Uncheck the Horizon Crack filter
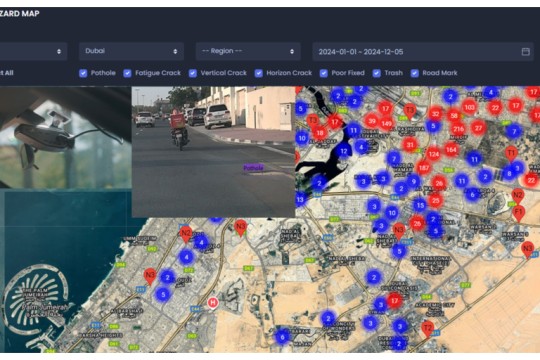The width and height of the screenshot is (540, 360). click(259, 73)
